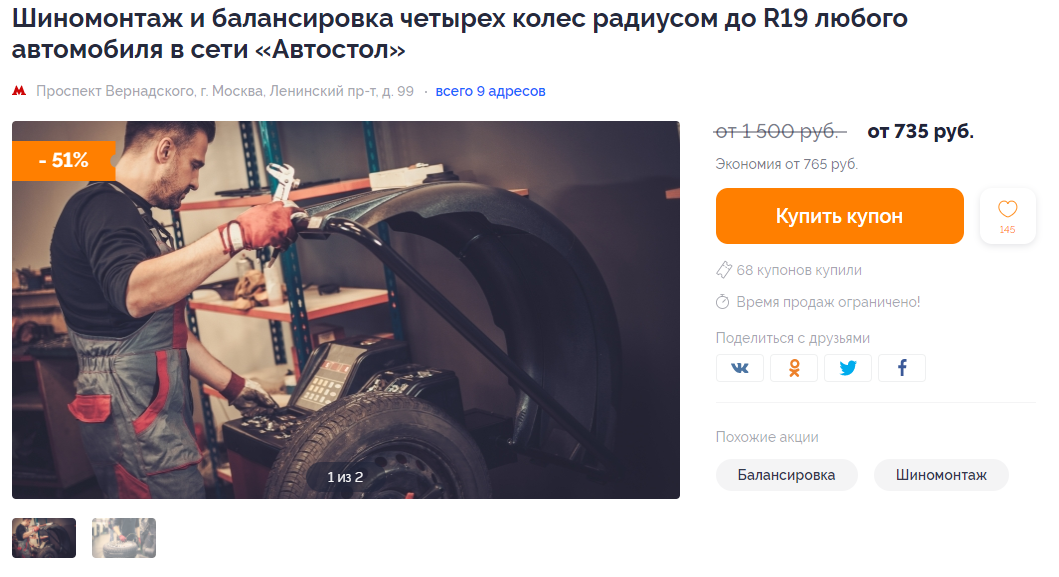Click the '1 из 2' photo counter
Screen dimensions: 1059x577
tap(345, 477)
